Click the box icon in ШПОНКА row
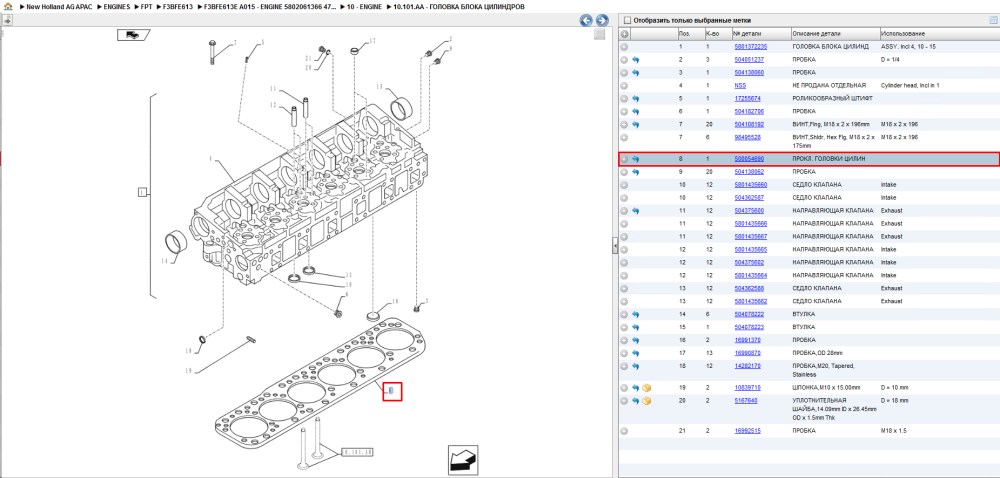Viewport: 1000px width, 478px height. 646,387
